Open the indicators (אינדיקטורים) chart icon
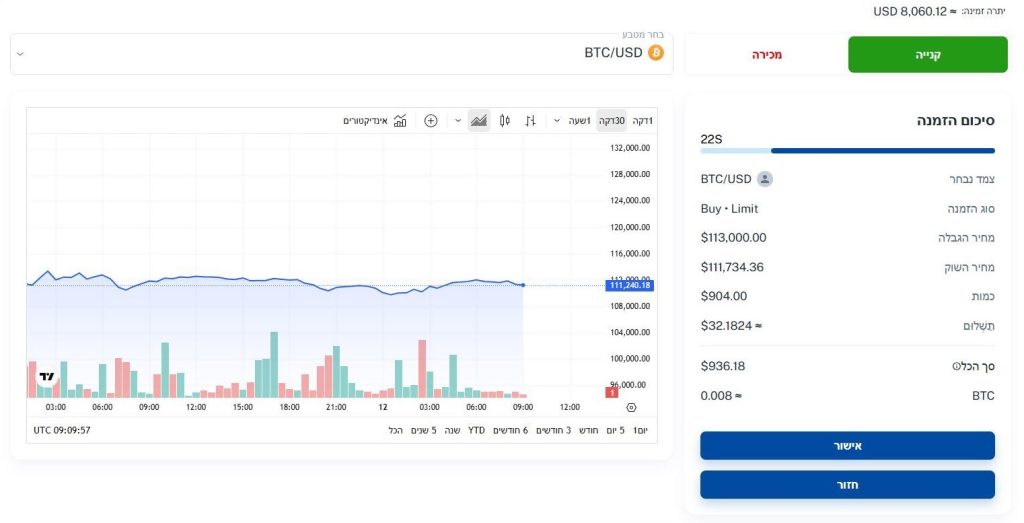Screen dimensions: 1024x523 (400, 121)
